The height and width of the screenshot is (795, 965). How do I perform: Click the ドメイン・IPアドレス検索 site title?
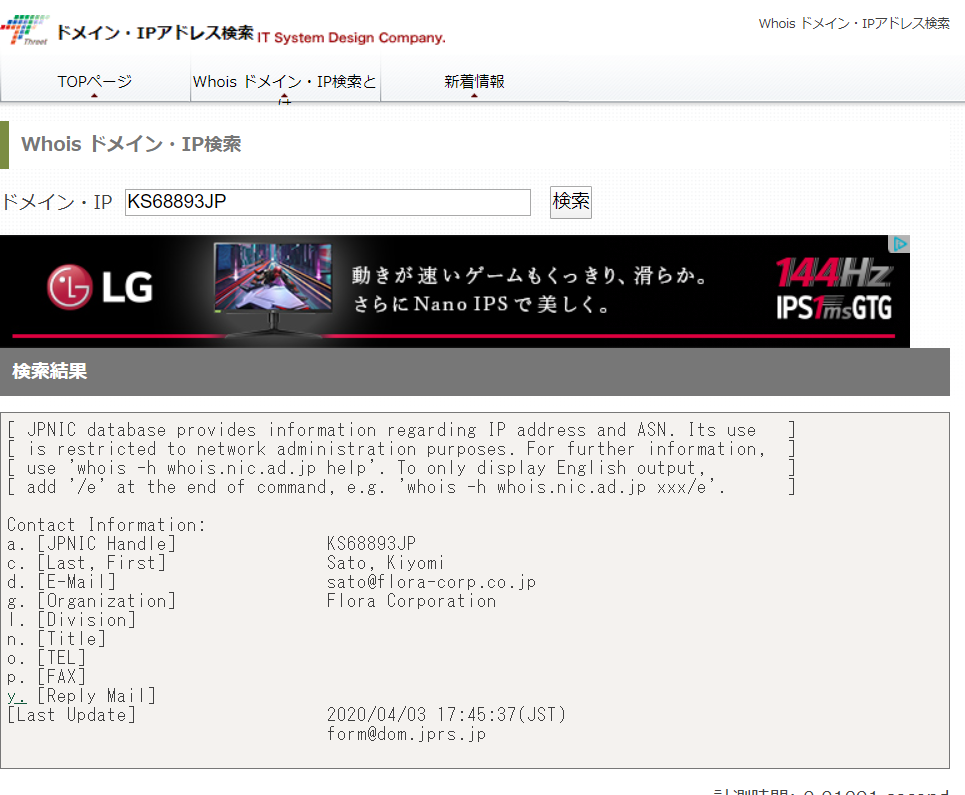coord(154,33)
